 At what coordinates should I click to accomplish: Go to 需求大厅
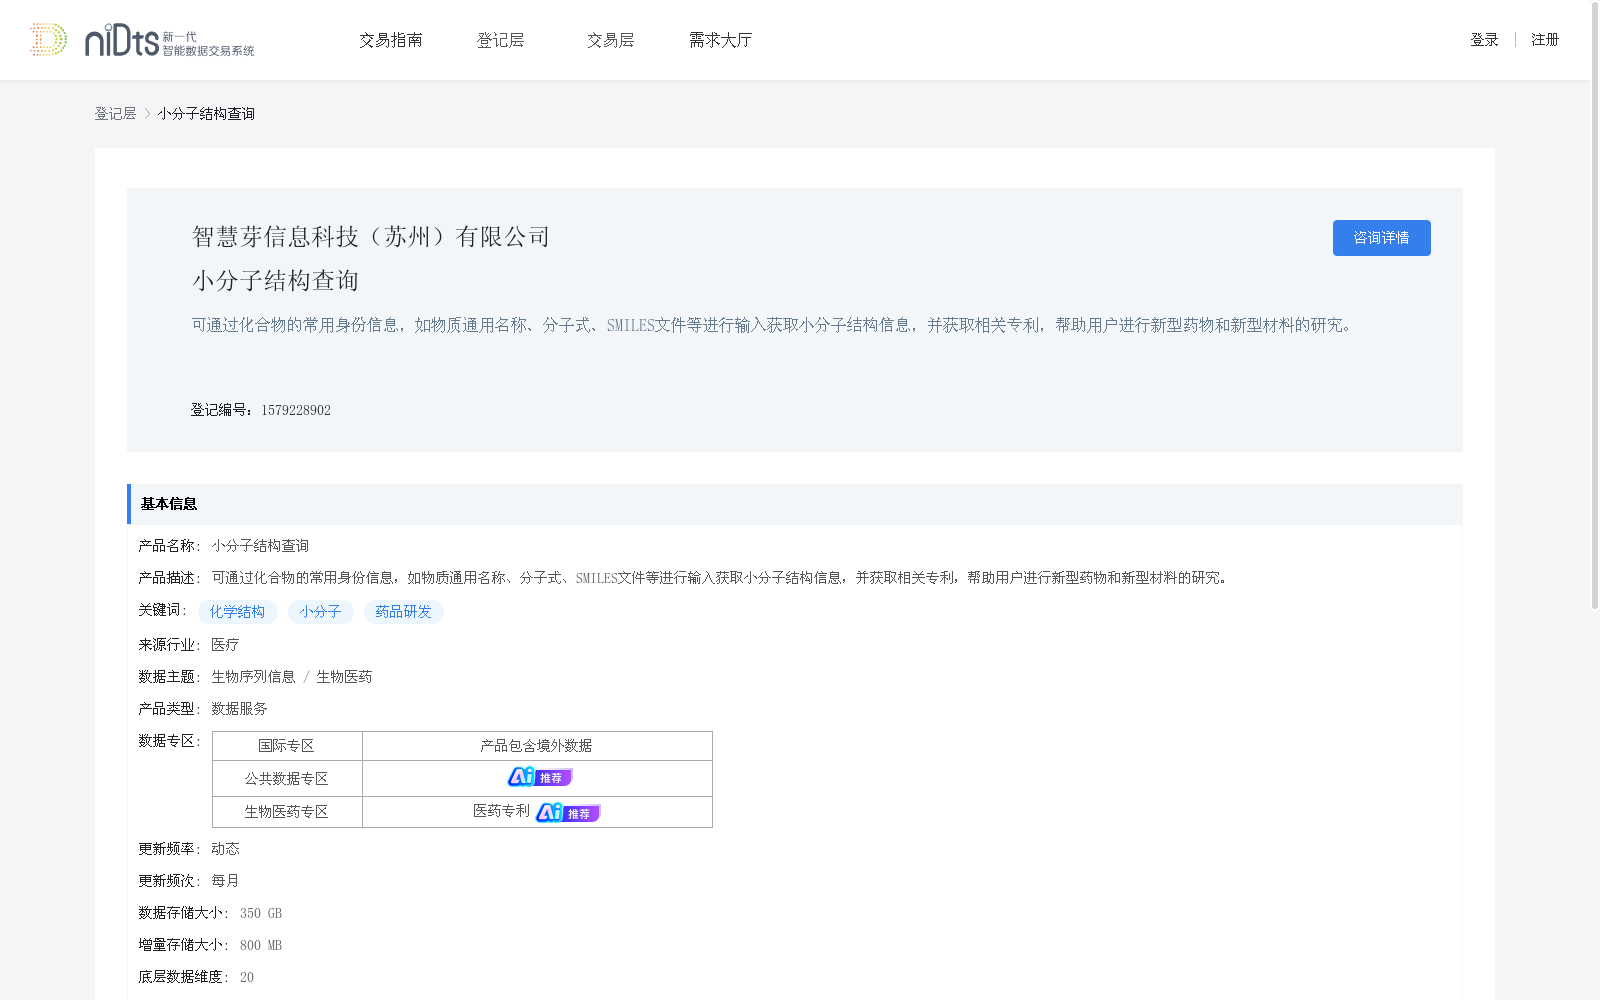point(720,40)
